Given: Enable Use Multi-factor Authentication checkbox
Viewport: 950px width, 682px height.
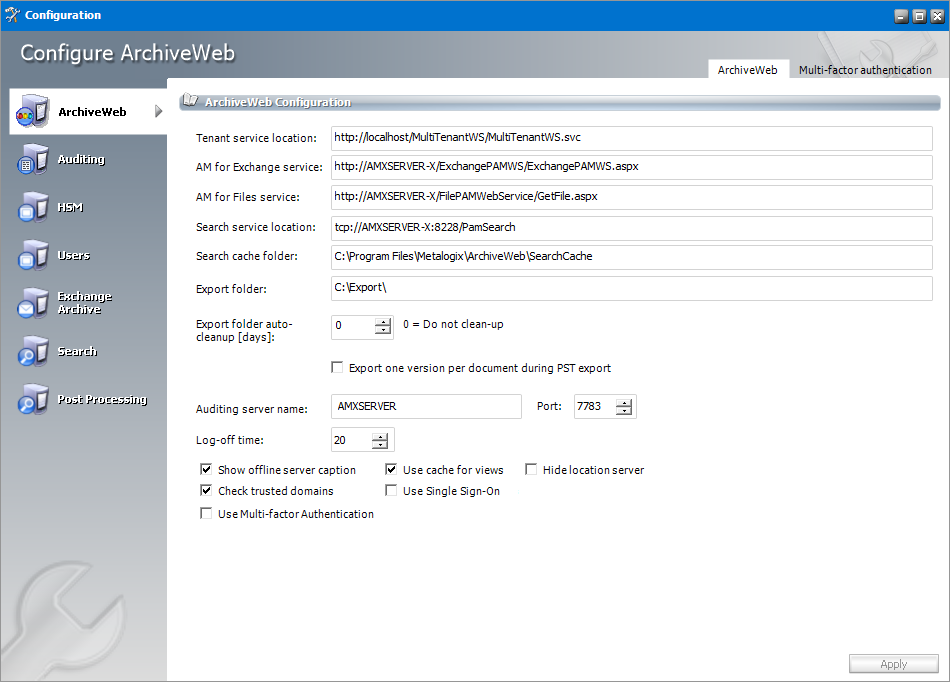Looking at the screenshot, I should click(206, 514).
